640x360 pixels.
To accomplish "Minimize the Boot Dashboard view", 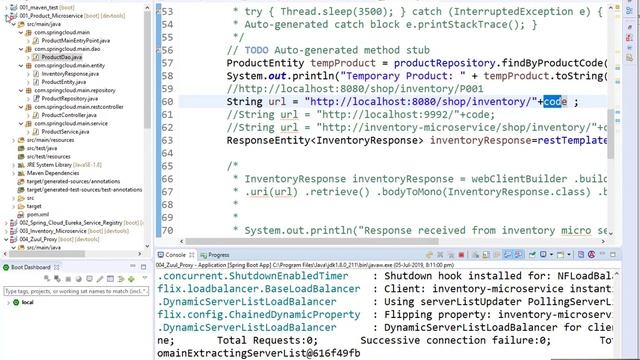I will click(x=133, y=266).
